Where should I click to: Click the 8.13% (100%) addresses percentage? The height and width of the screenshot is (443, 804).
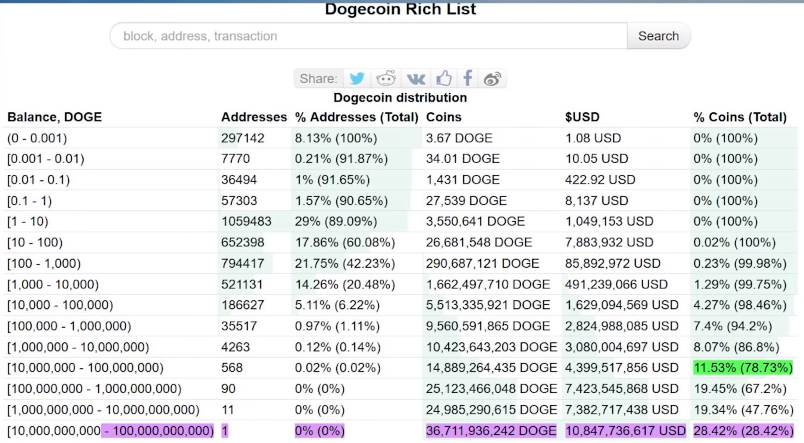336,138
